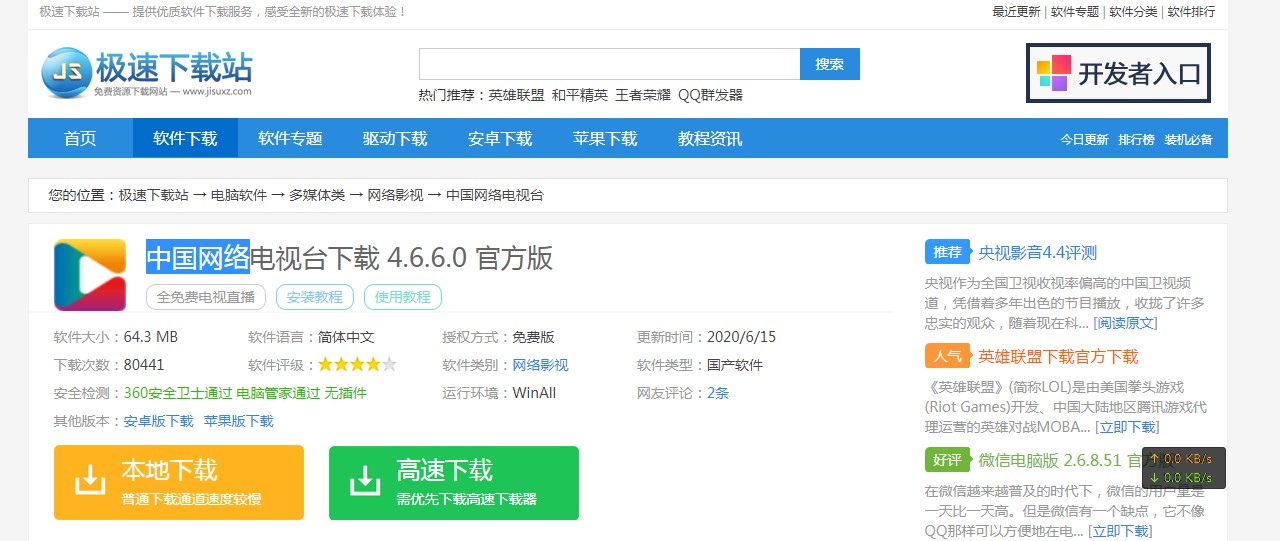The image size is (1280, 541).
Task: Click the 英雄联盟 hot recommendation link
Action: [x=516, y=95]
